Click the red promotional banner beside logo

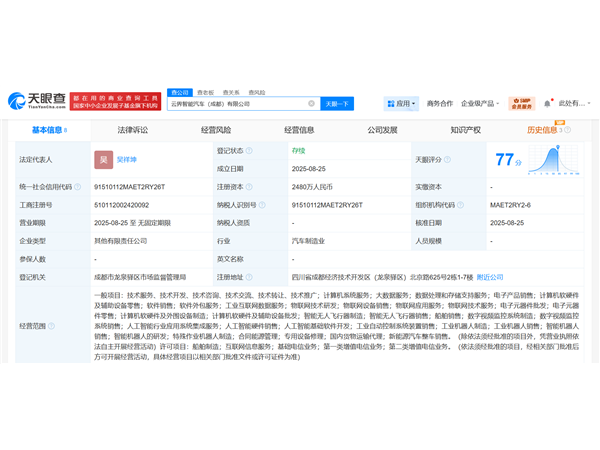pos(116,101)
